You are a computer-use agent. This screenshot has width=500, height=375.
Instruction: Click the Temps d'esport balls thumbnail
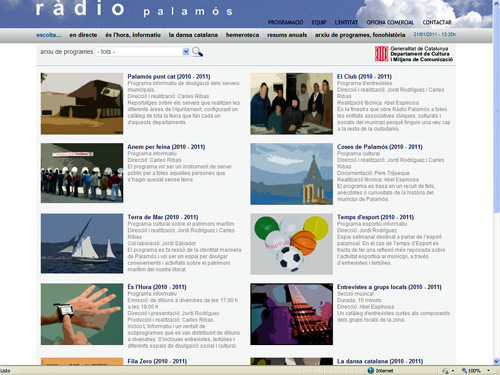click(x=291, y=244)
